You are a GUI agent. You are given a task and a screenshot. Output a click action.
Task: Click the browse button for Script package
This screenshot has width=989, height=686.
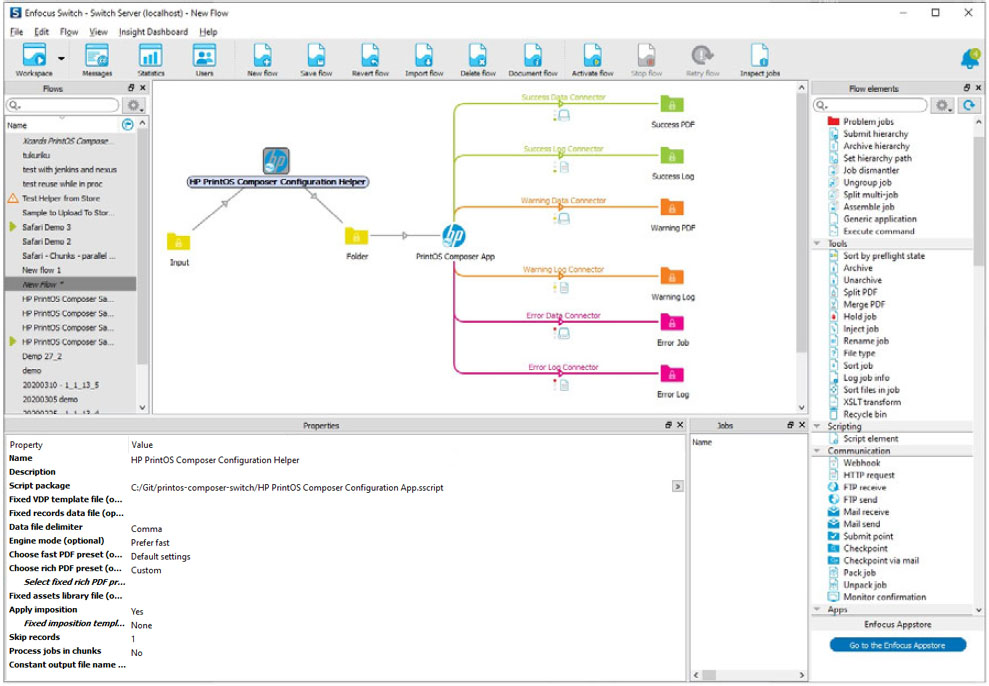pos(676,486)
